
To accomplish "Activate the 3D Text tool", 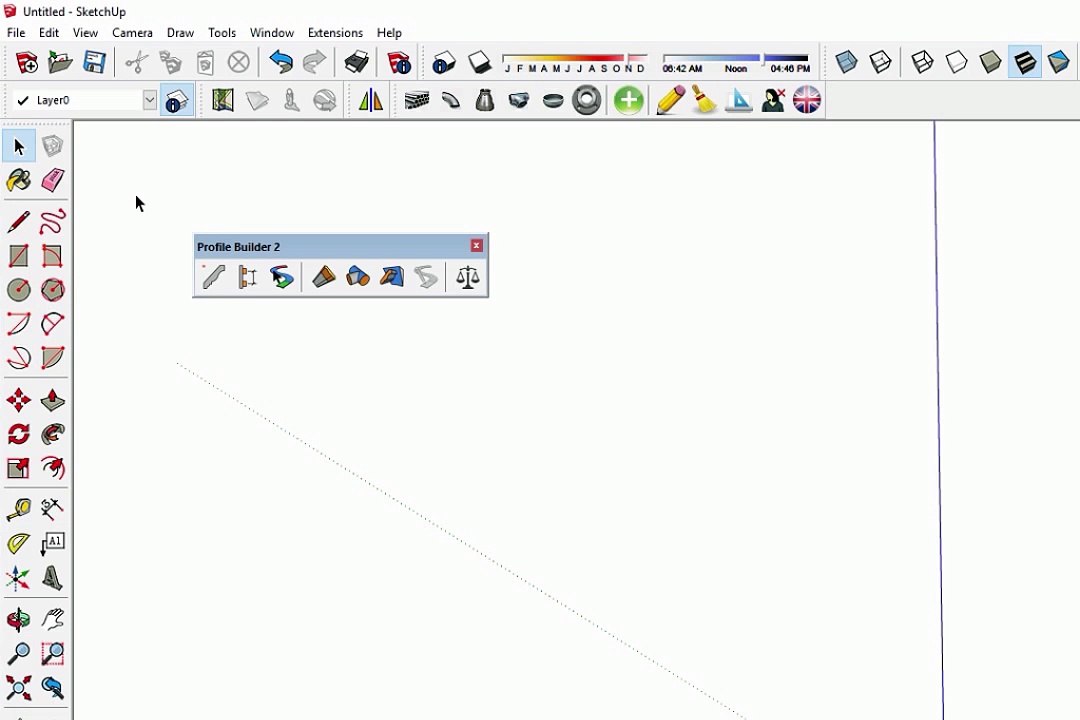I will [x=52, y=577].
